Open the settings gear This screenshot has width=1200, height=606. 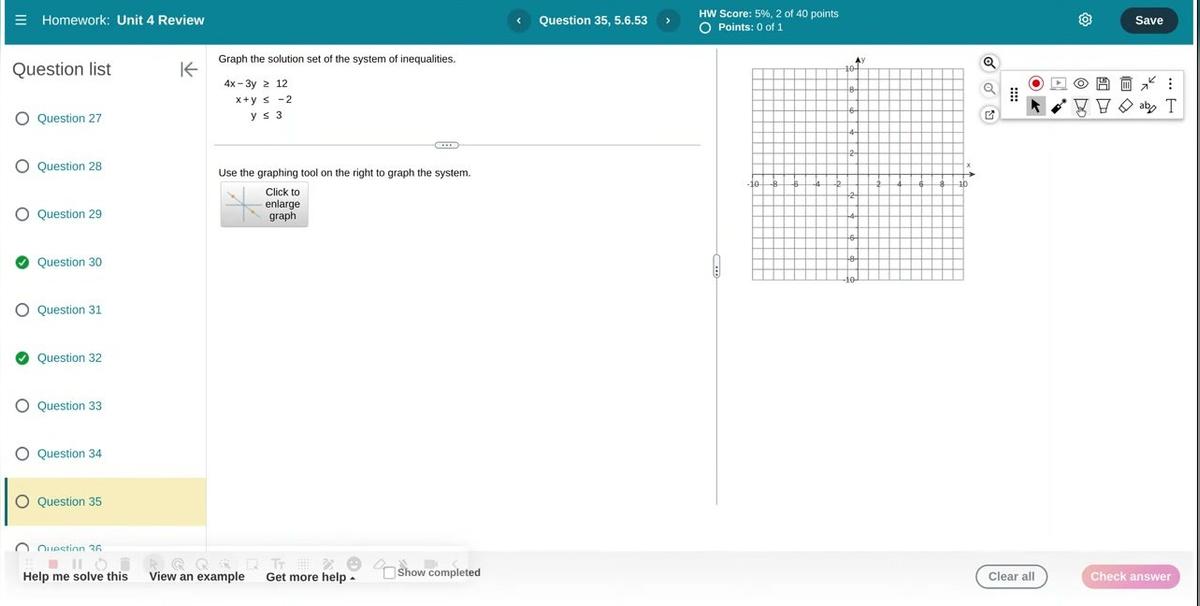[1085, 20]
